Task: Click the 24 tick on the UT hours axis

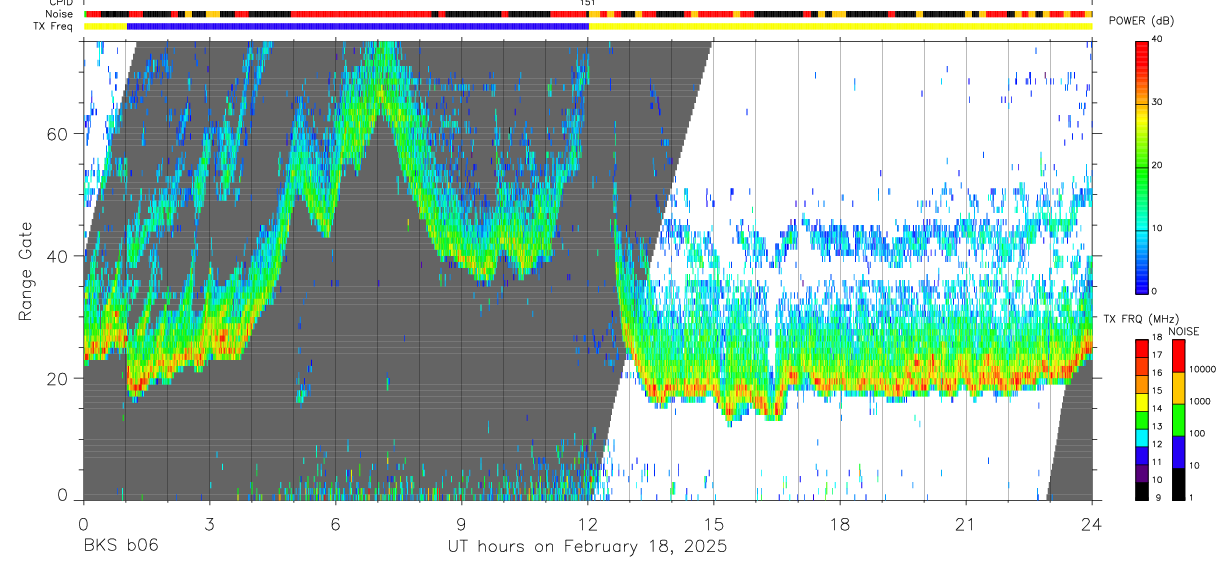Action: point(1092,523)
